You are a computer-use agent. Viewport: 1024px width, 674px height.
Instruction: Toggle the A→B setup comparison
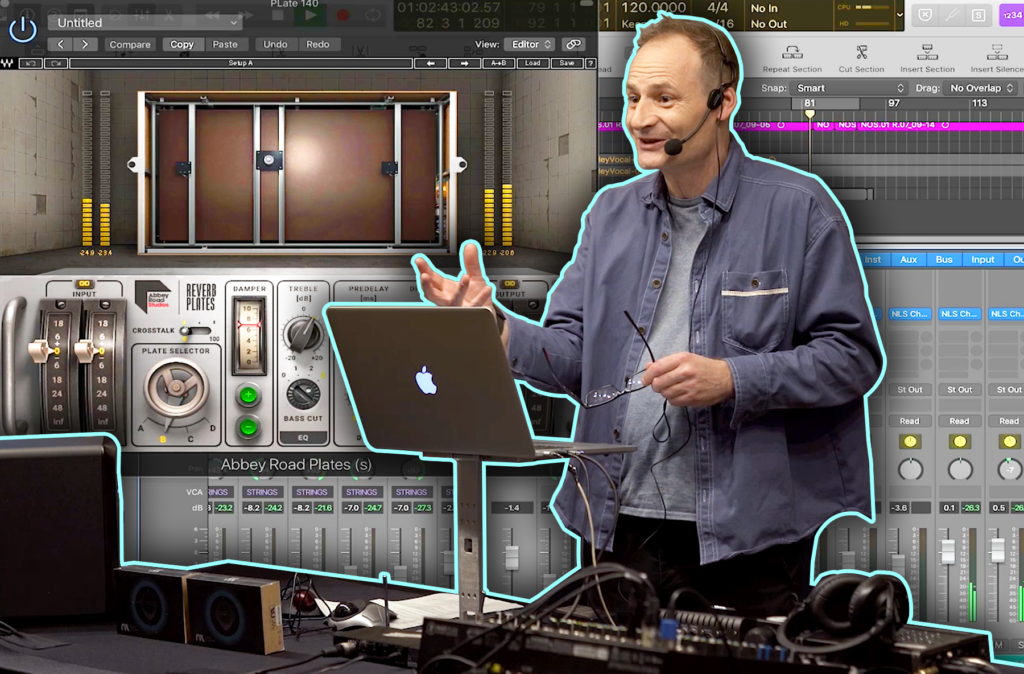498,63
